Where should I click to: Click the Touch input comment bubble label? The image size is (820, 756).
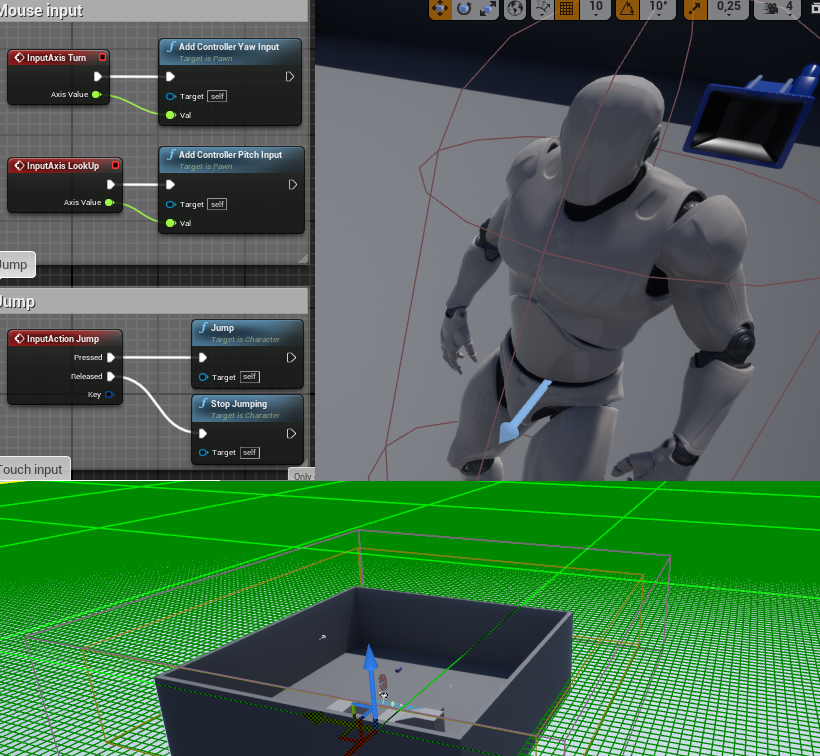pos(34,469)
